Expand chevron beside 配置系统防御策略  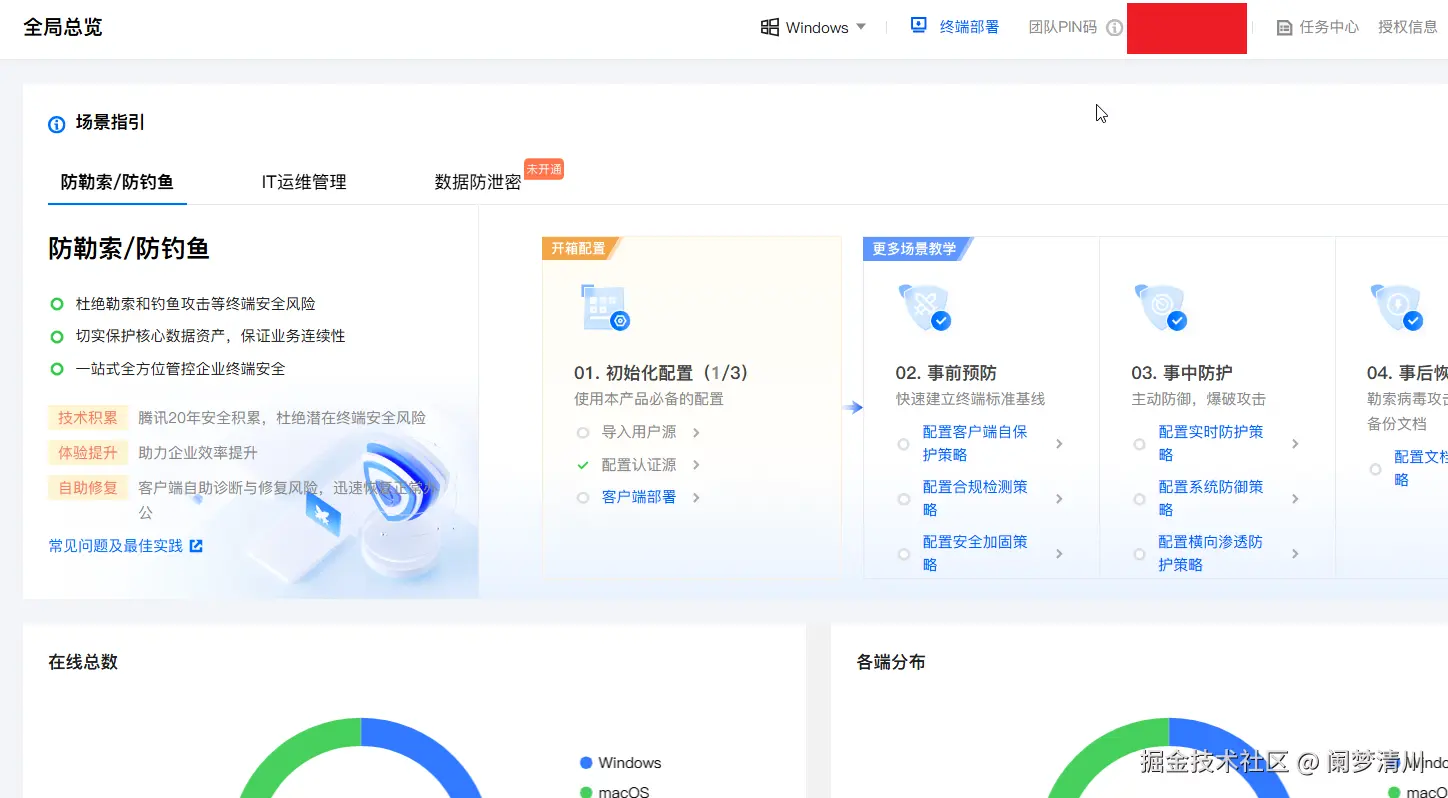pyautogui.click(x=1295, y=498)
